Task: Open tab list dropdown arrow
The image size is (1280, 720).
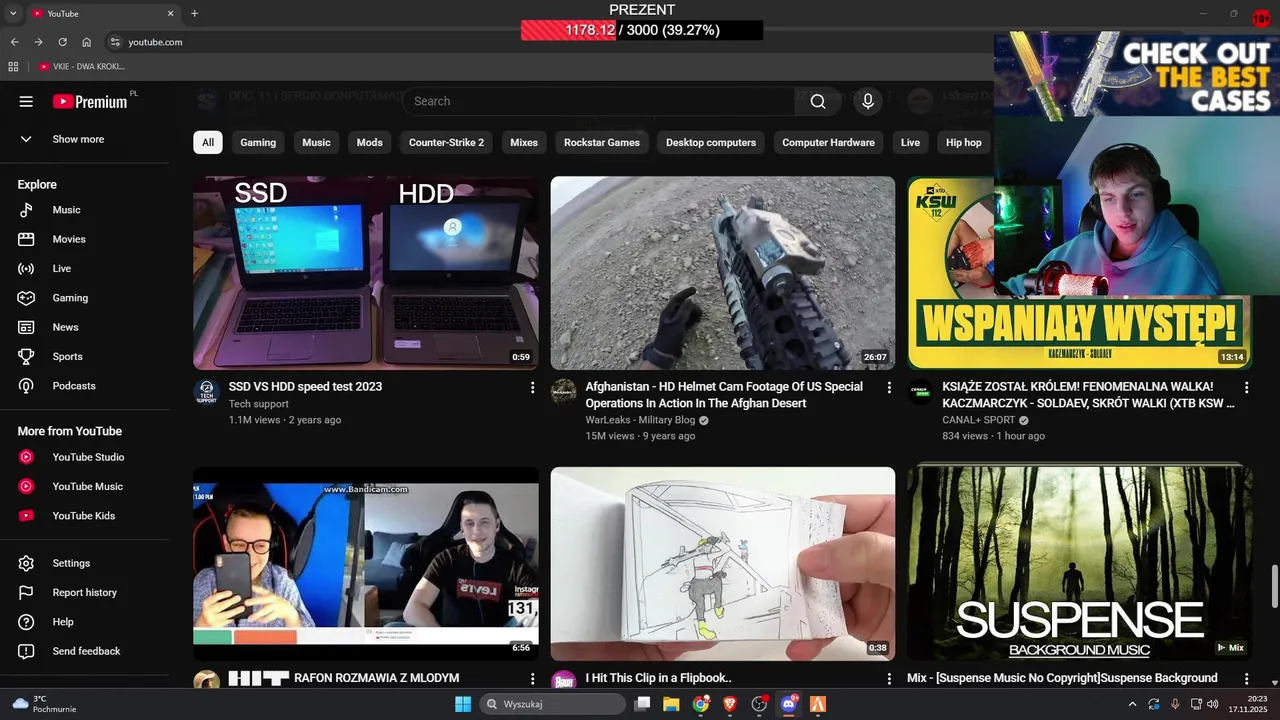Action: pyautogui.click(x=13, y=13)
